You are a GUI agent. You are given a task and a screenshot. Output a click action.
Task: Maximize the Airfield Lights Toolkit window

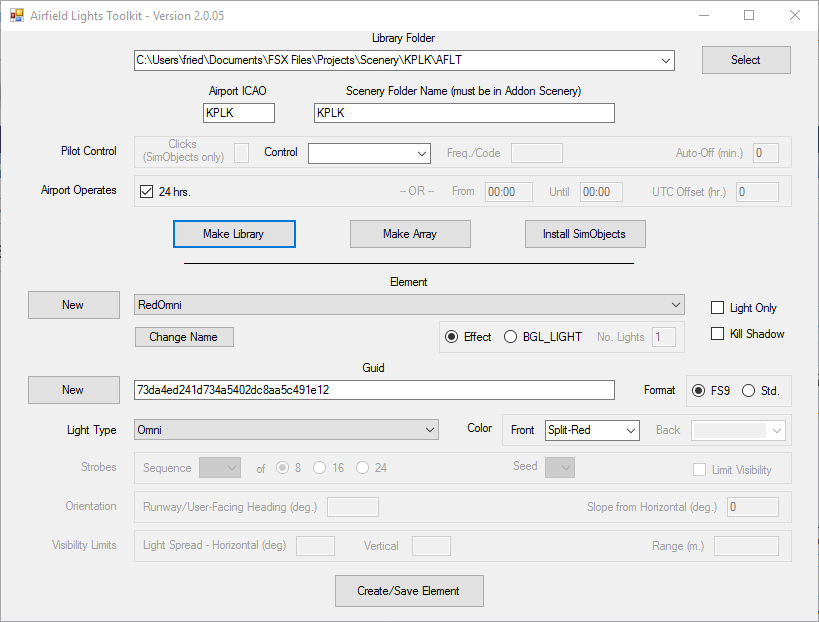pyautogui.click(x=748, y=15)
